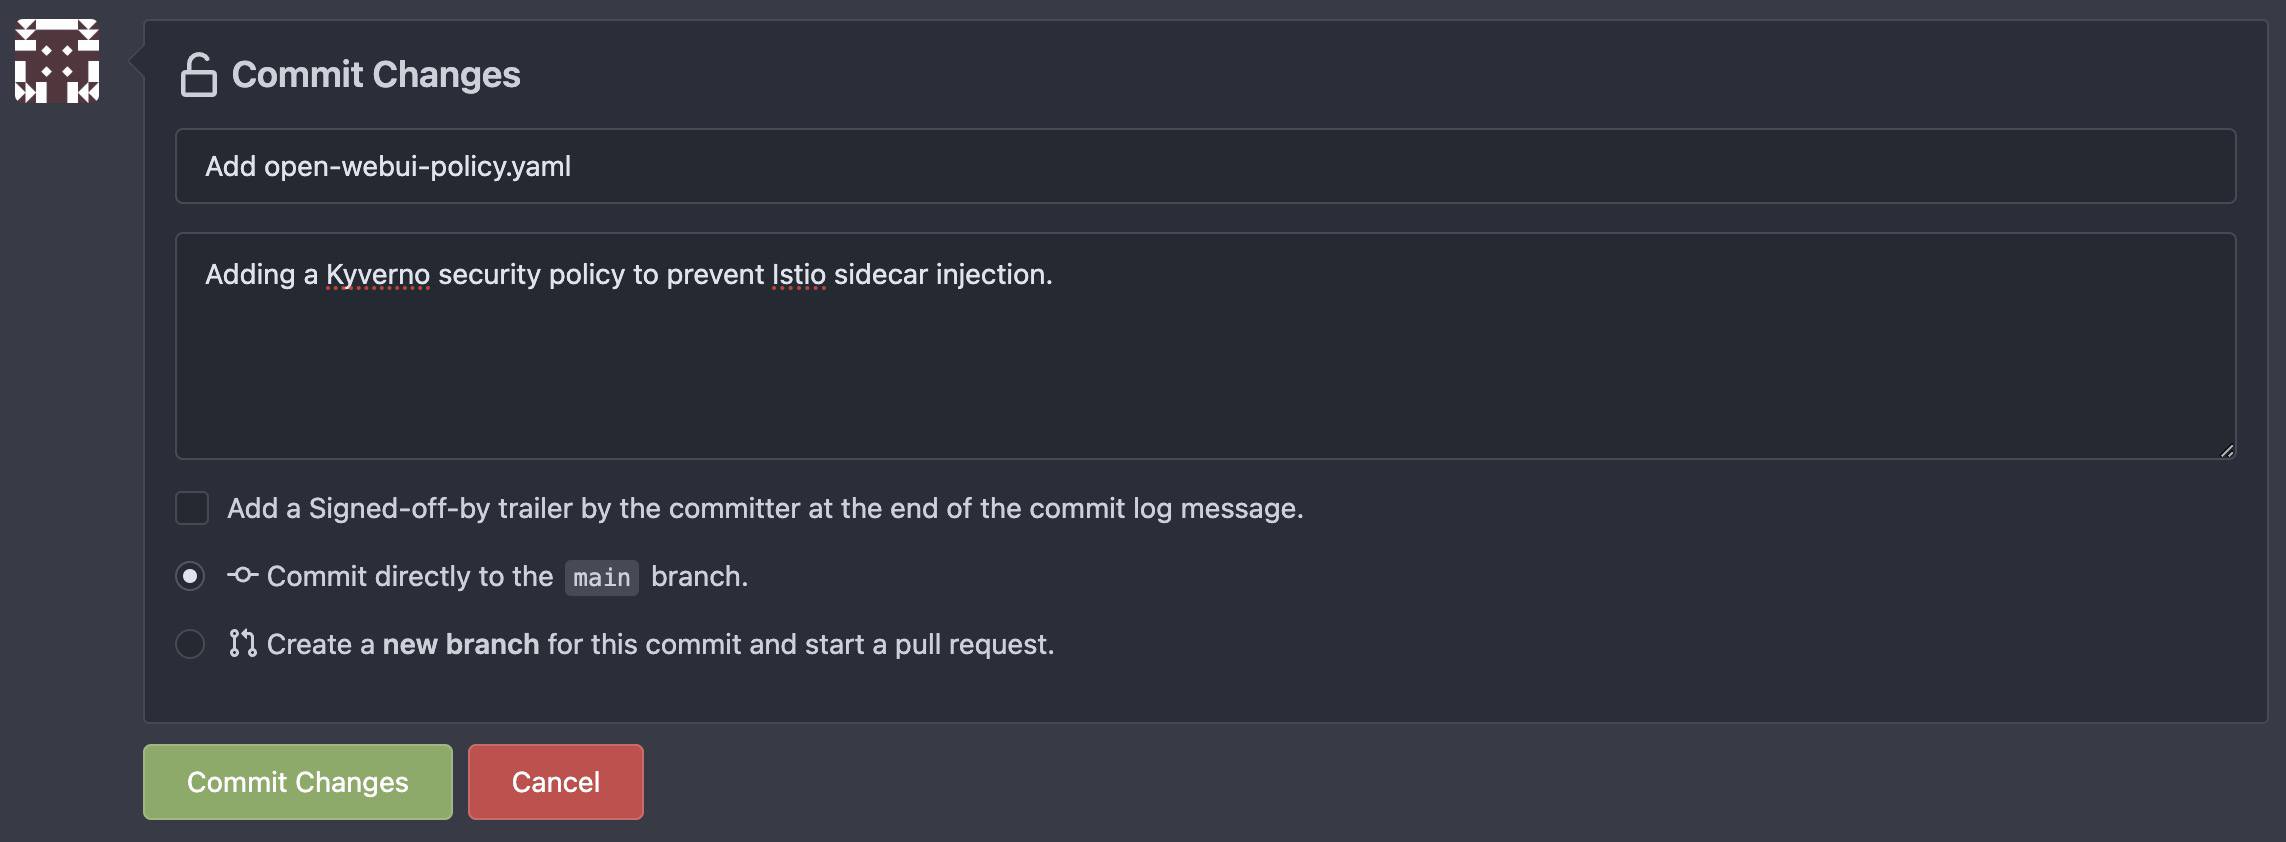This screenshot has height=842, width=2286.
Task: Click the 'main' branch label badge
Action: tap(600, 577)
